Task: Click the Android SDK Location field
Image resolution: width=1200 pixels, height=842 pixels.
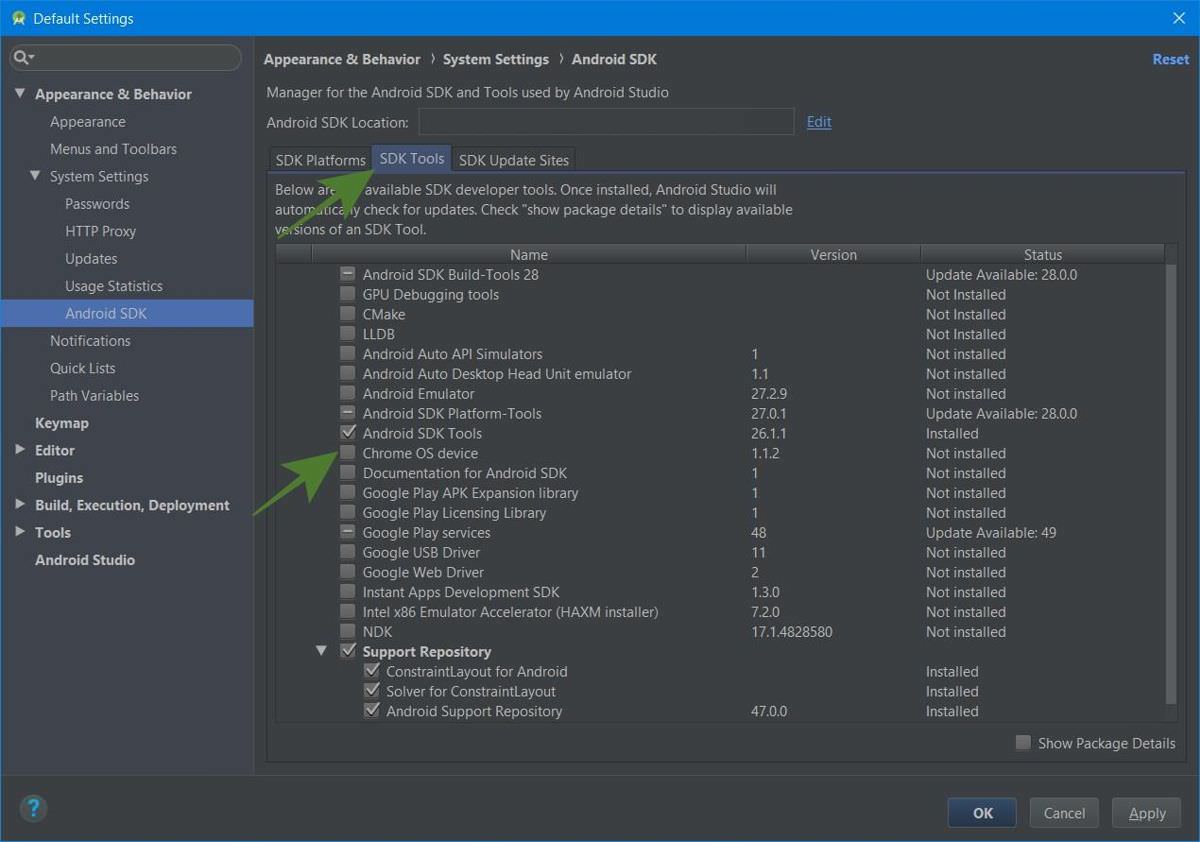Action: tap(606, 122)
